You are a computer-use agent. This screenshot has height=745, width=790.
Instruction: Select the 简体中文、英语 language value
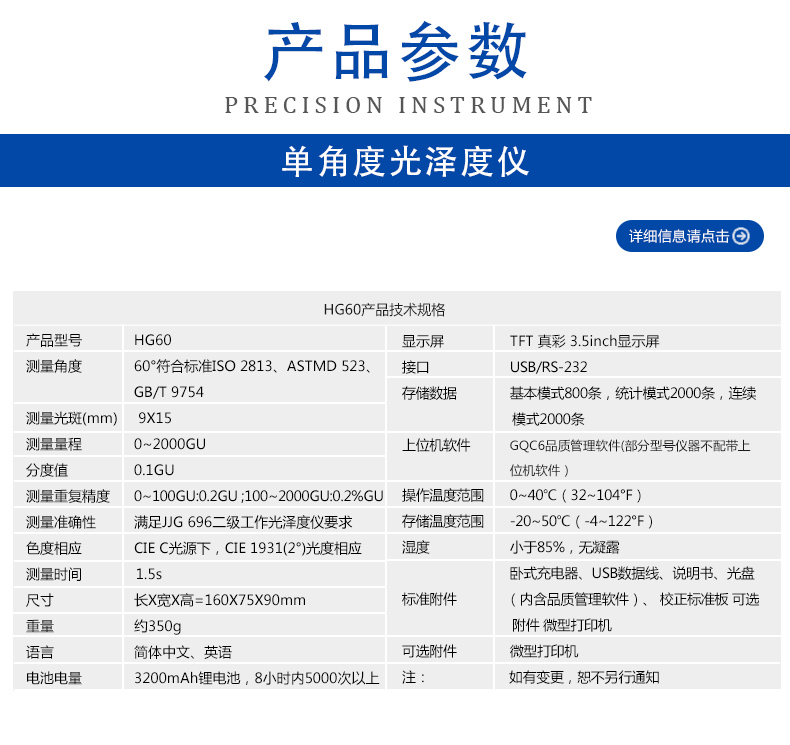(x=183, y=652)
